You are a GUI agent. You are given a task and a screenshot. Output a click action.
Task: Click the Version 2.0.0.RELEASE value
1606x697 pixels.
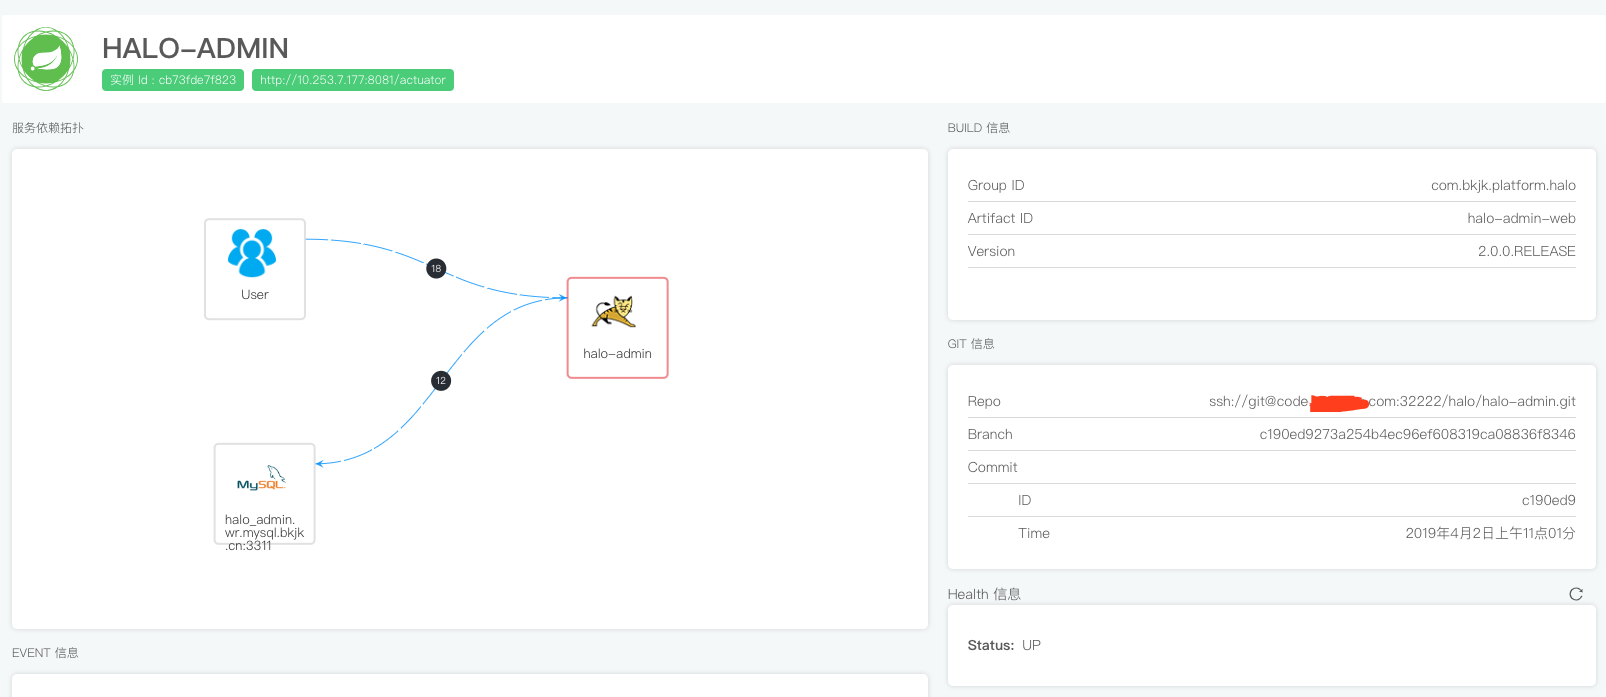click(1526, 251)
